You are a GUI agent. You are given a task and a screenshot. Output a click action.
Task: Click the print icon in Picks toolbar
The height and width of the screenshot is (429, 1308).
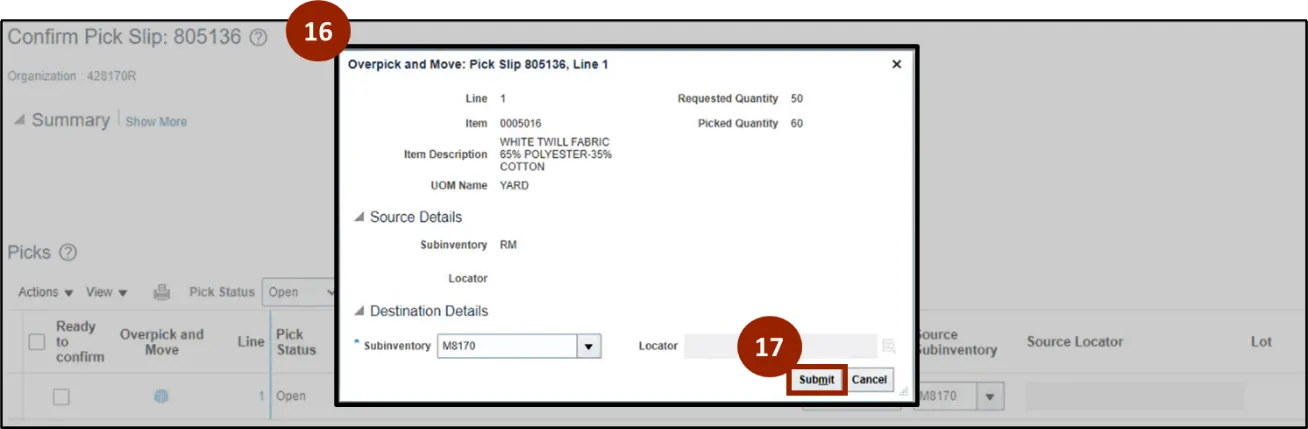(x=162, y=292)
